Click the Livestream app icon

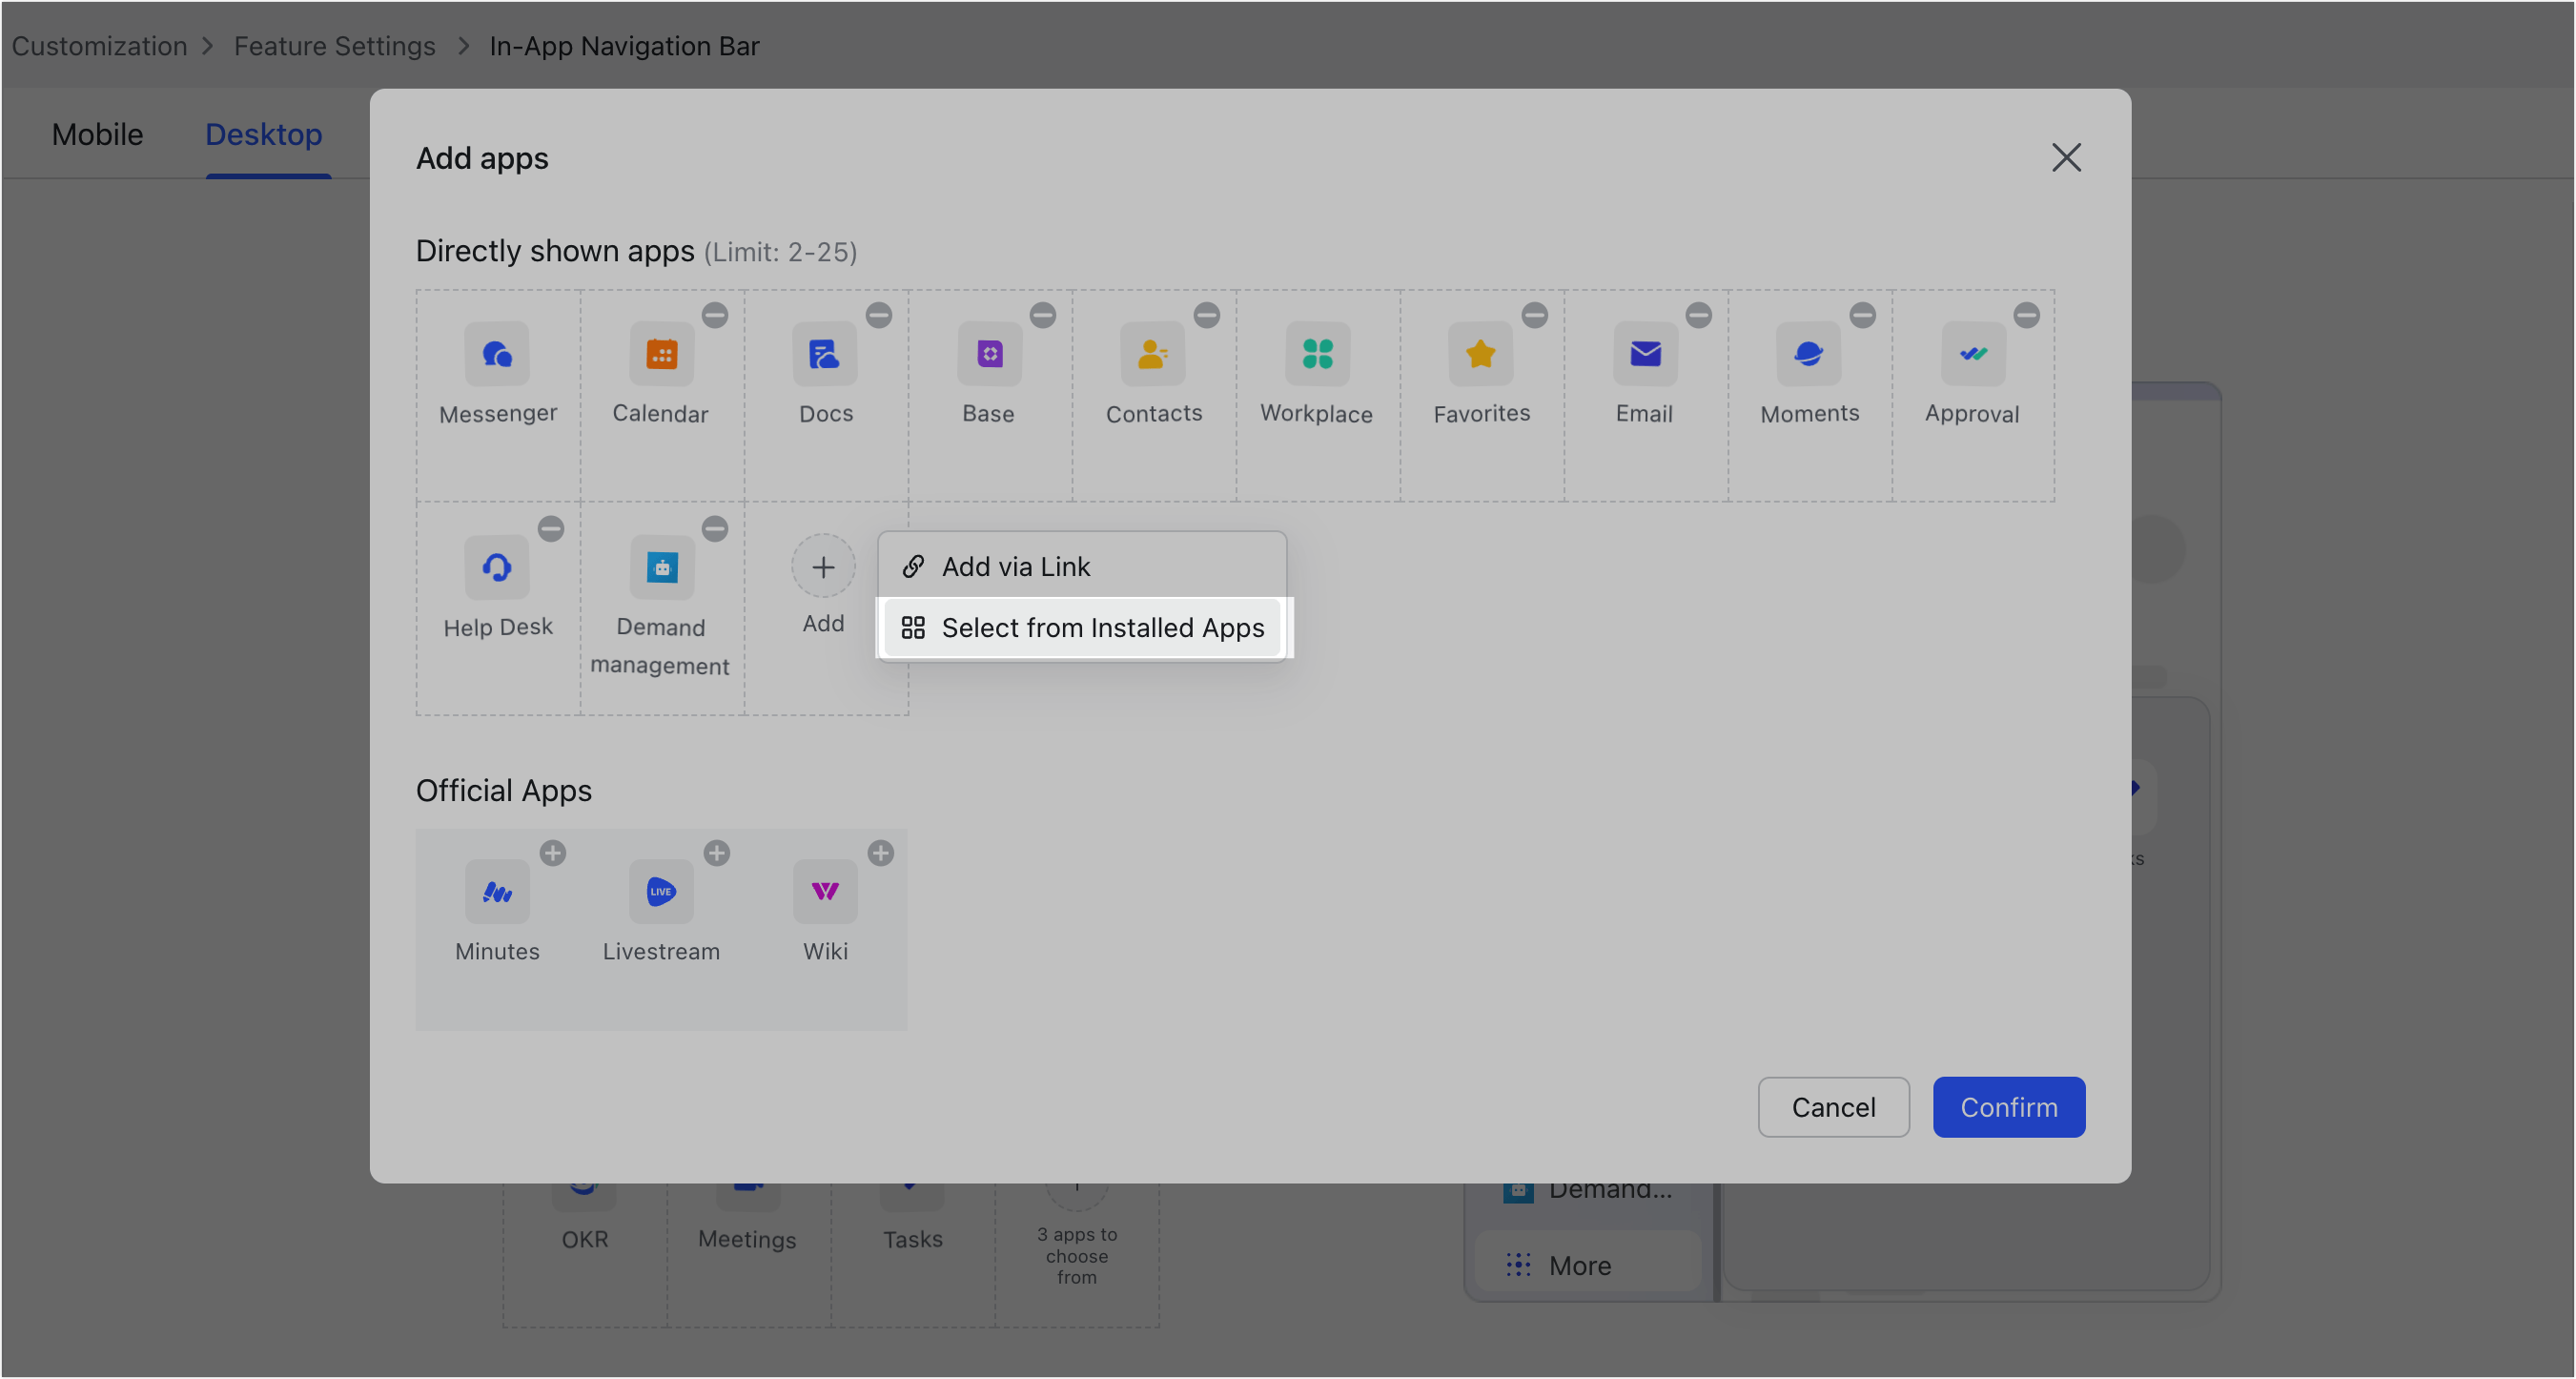[x=661, y=891]
